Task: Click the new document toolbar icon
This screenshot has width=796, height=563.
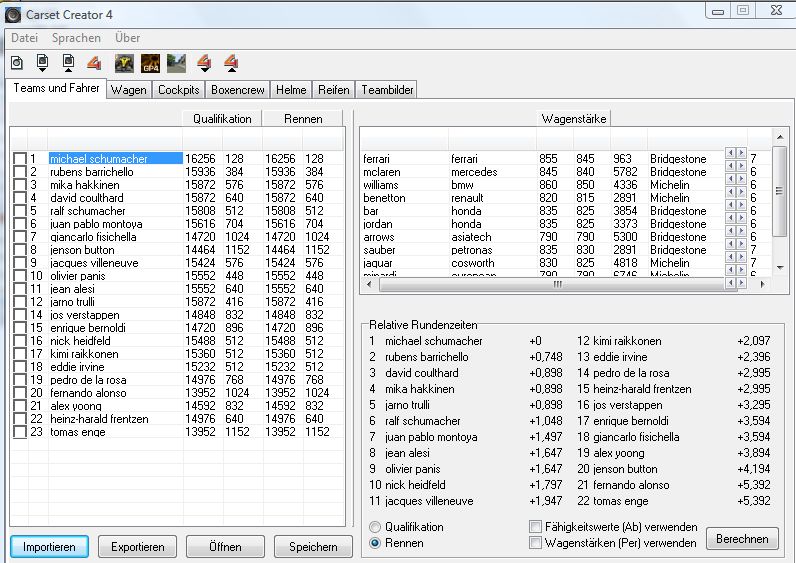Action: (x=17, y=64)
